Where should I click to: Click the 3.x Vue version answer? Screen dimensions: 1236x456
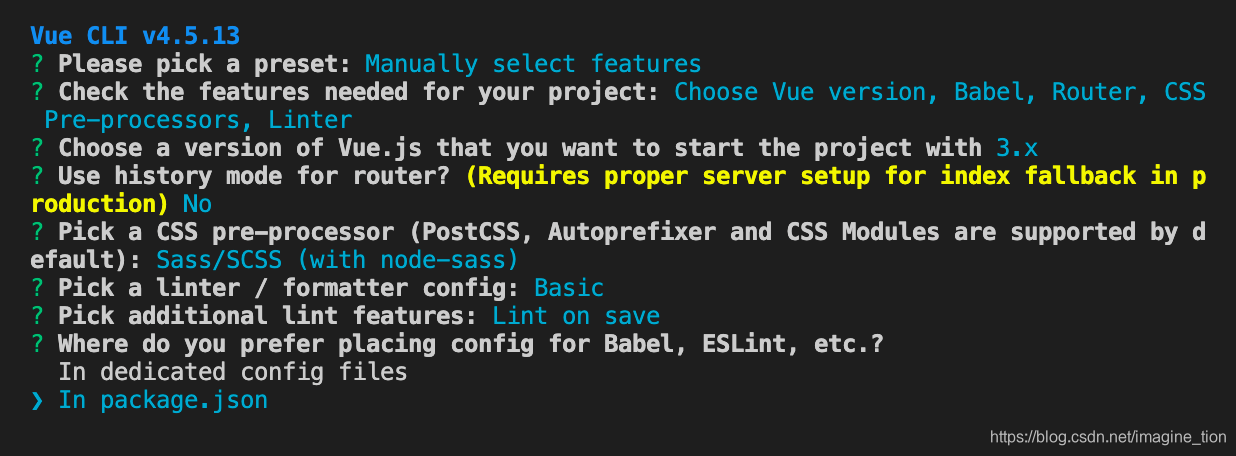tap(1017, 148)
